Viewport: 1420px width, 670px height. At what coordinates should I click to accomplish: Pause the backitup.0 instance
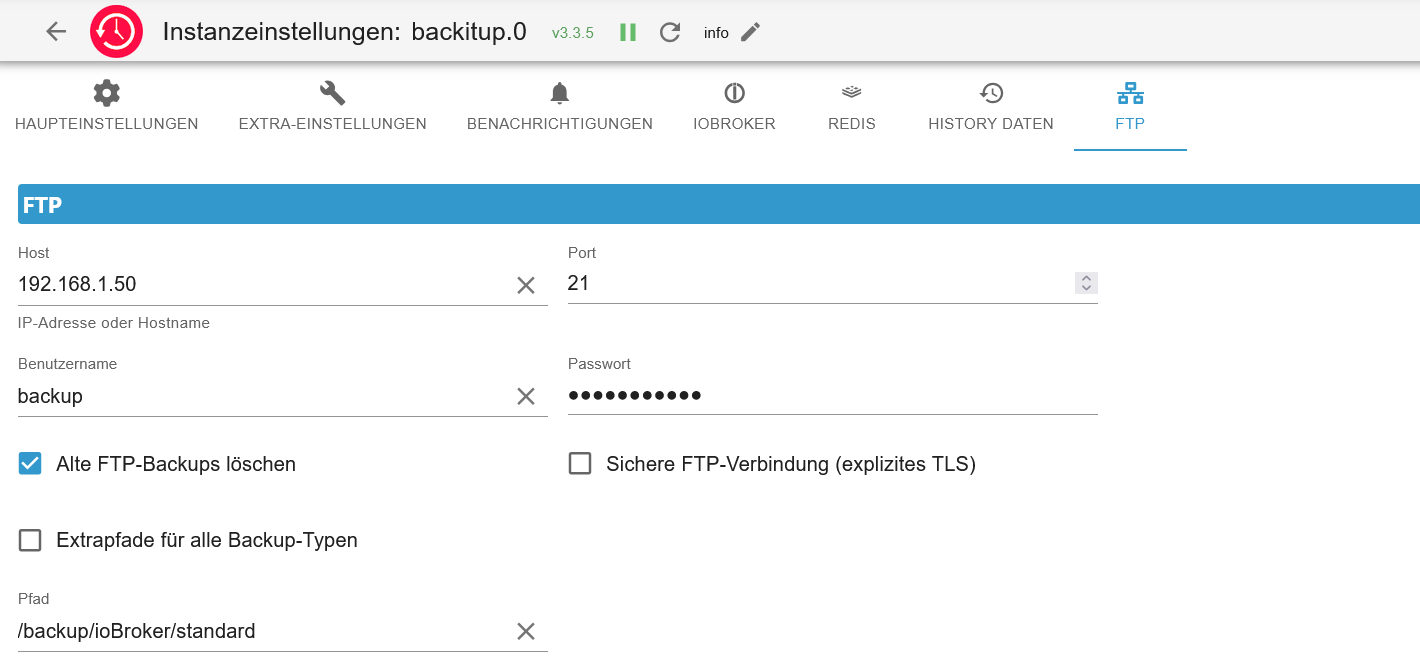(x=628, y=32)
